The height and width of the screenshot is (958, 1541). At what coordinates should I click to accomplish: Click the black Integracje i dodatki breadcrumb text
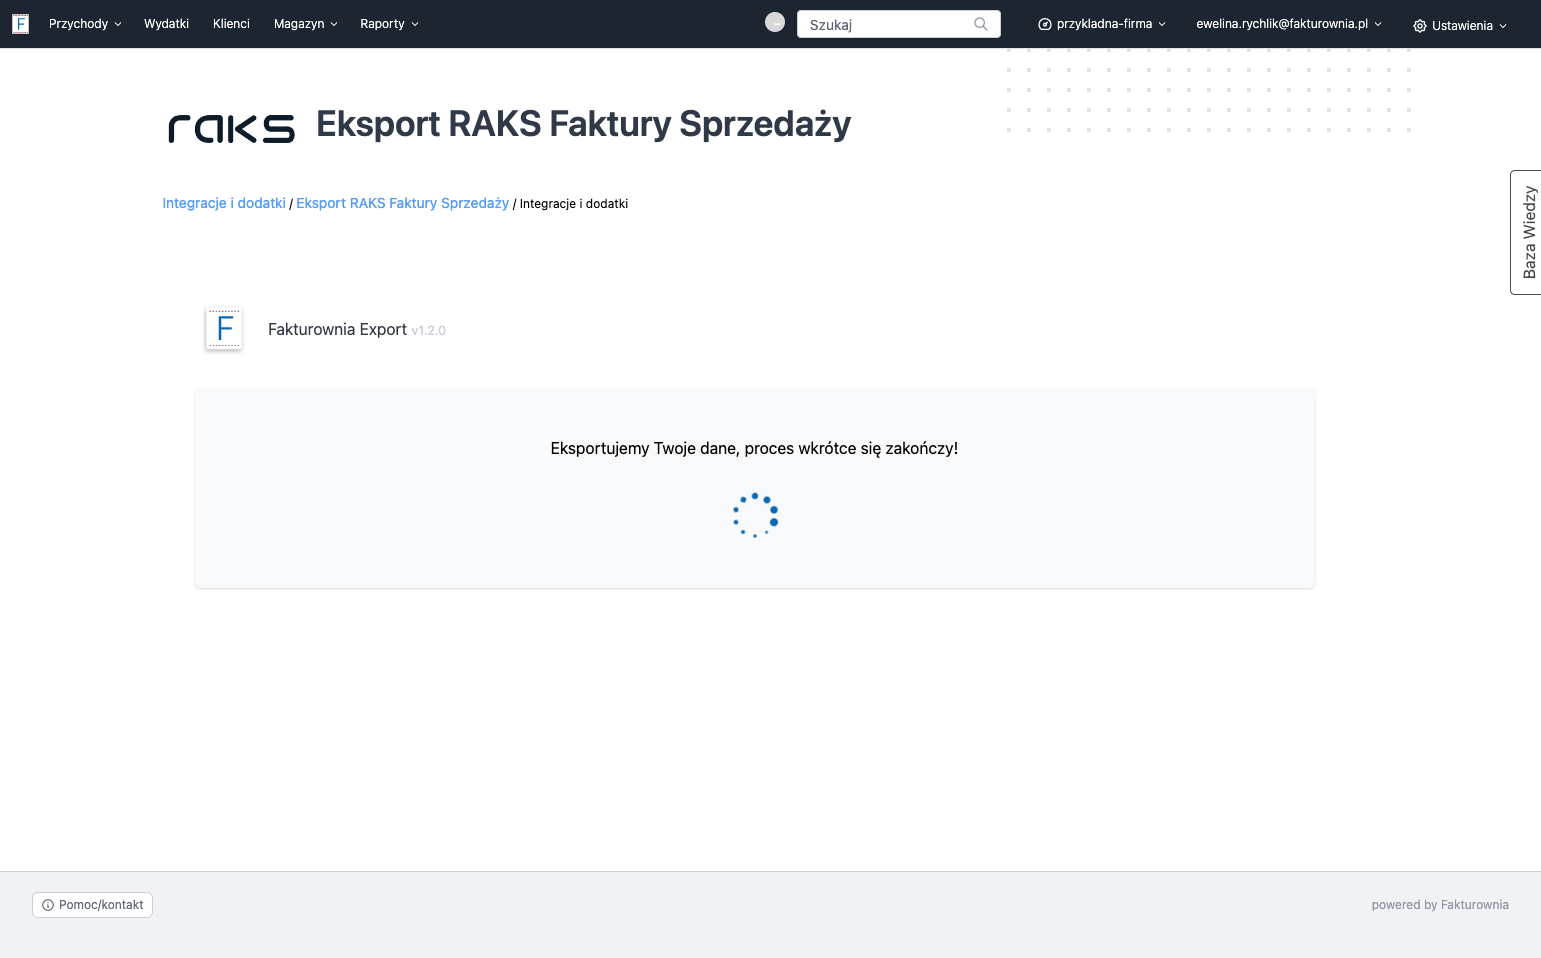click(x=574, y=204)
